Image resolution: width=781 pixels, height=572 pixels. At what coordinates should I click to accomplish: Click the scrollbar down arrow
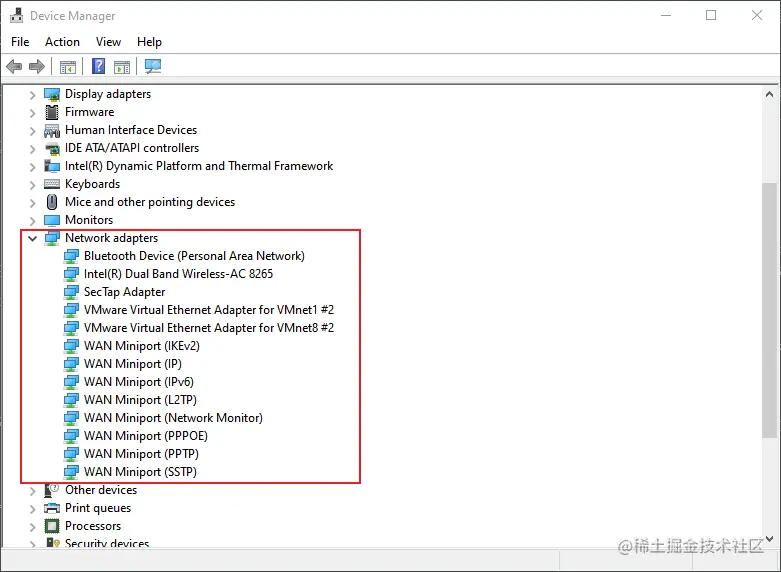769,539
